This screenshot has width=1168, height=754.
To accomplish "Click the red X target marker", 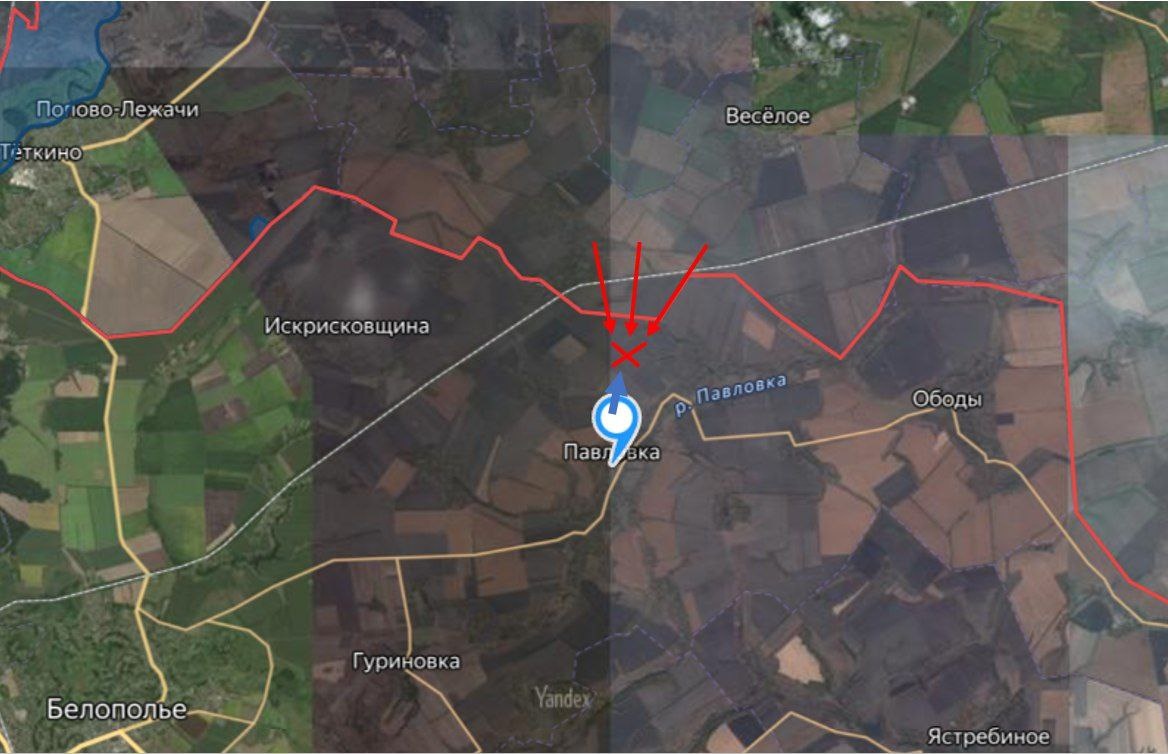I will pos(626,355).
